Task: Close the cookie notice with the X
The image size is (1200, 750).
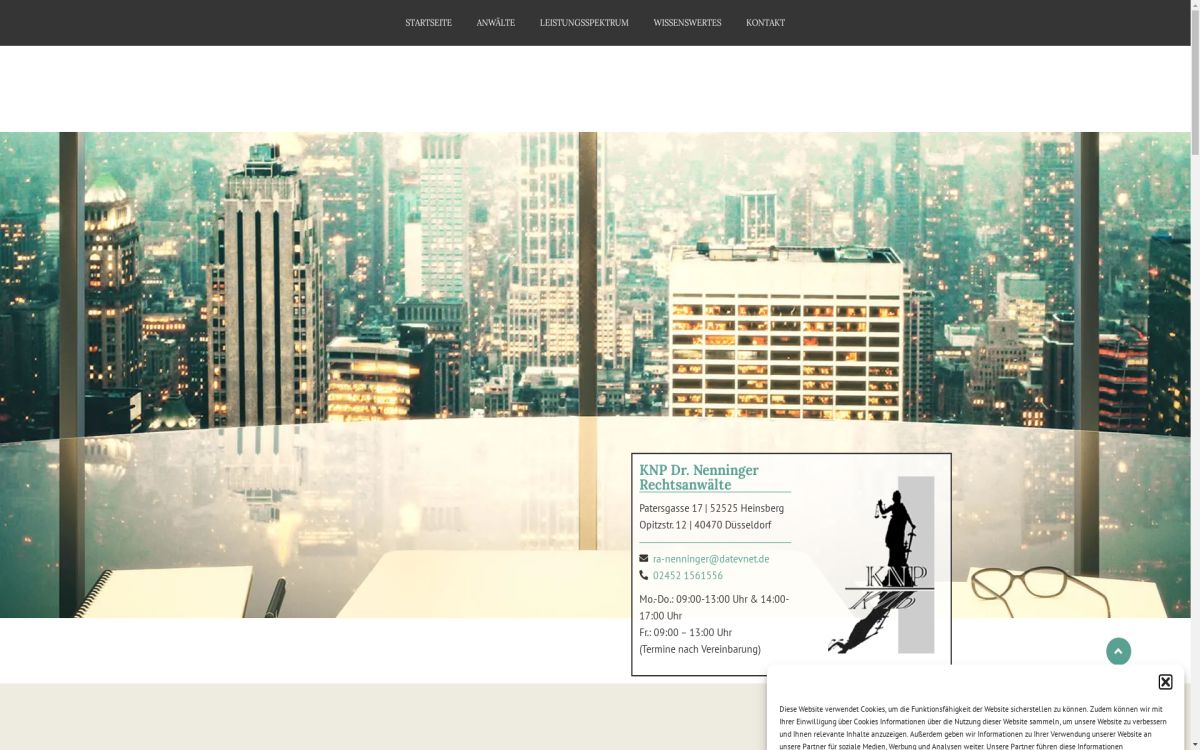Action: coord(1165,682)
